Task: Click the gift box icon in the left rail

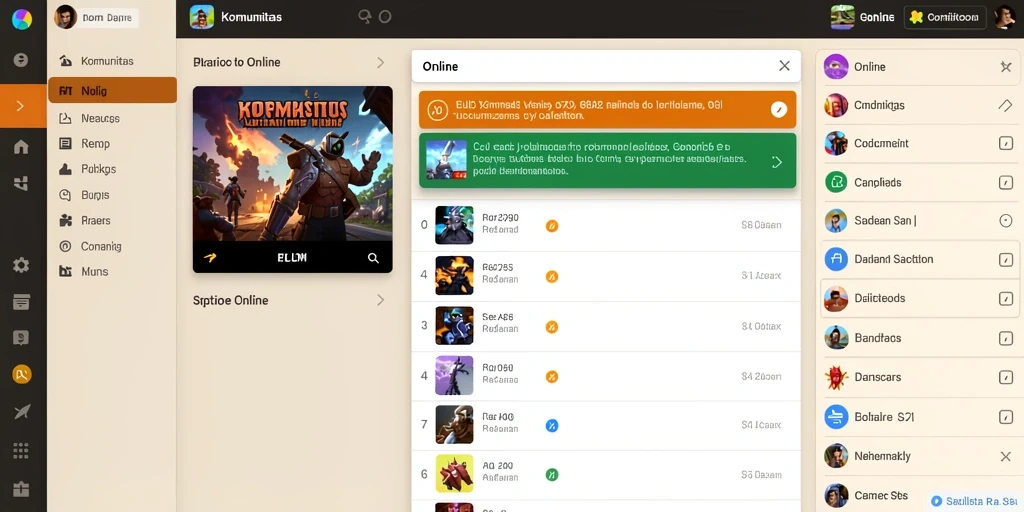Action: (21, 488)
